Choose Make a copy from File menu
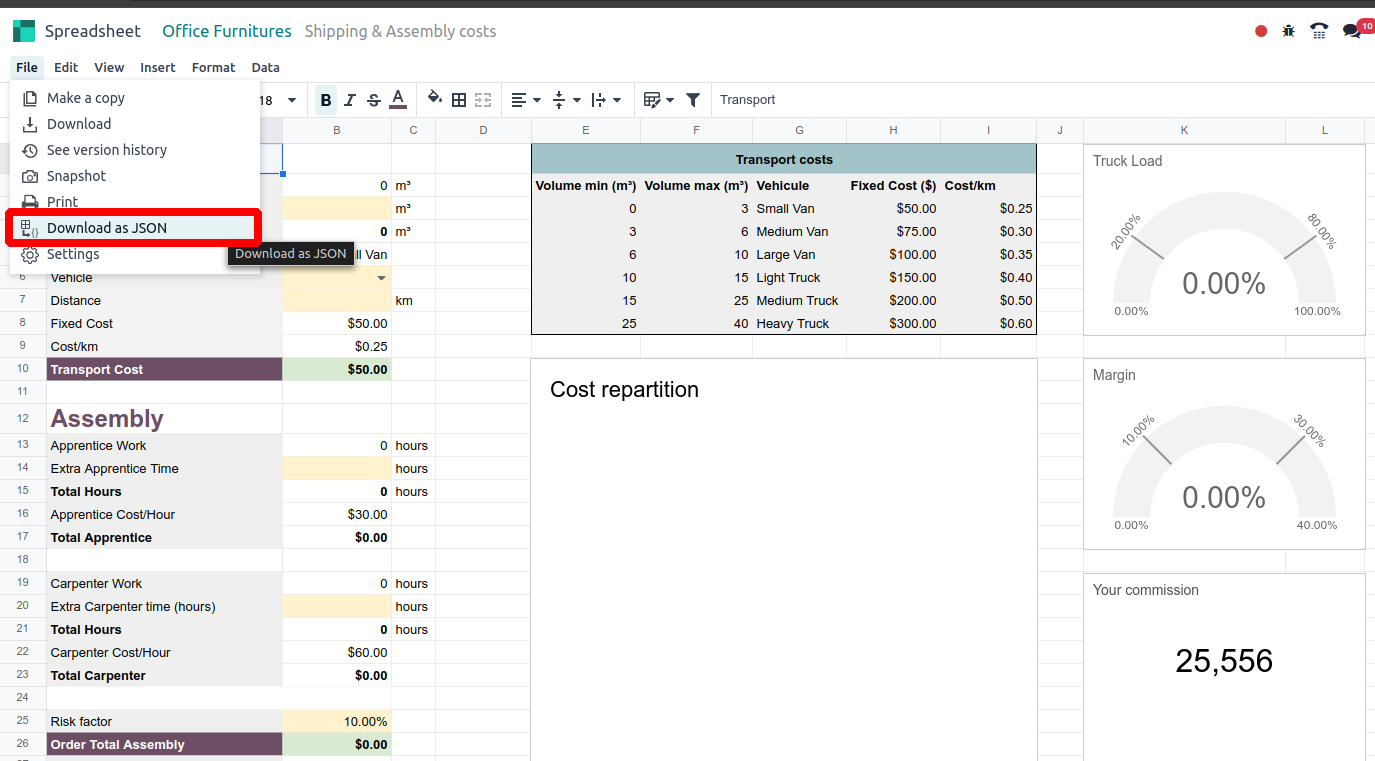Image resolution: width=1375 pixels, height=761 pixels. pos(135,98)
